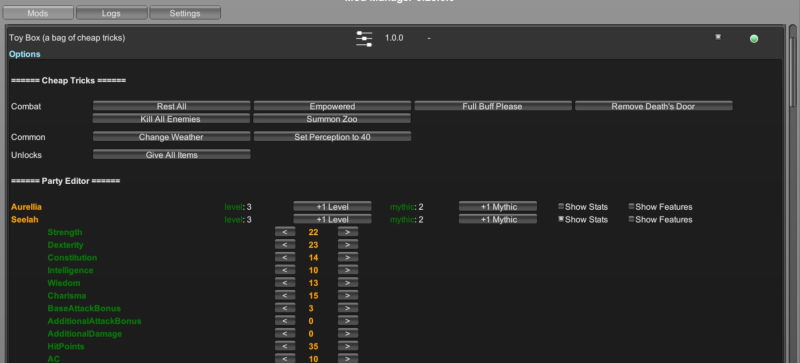800x363 pixels.
Task: Click Kill All Enemies
Action: pyautogui.click(x=171, y=119)
